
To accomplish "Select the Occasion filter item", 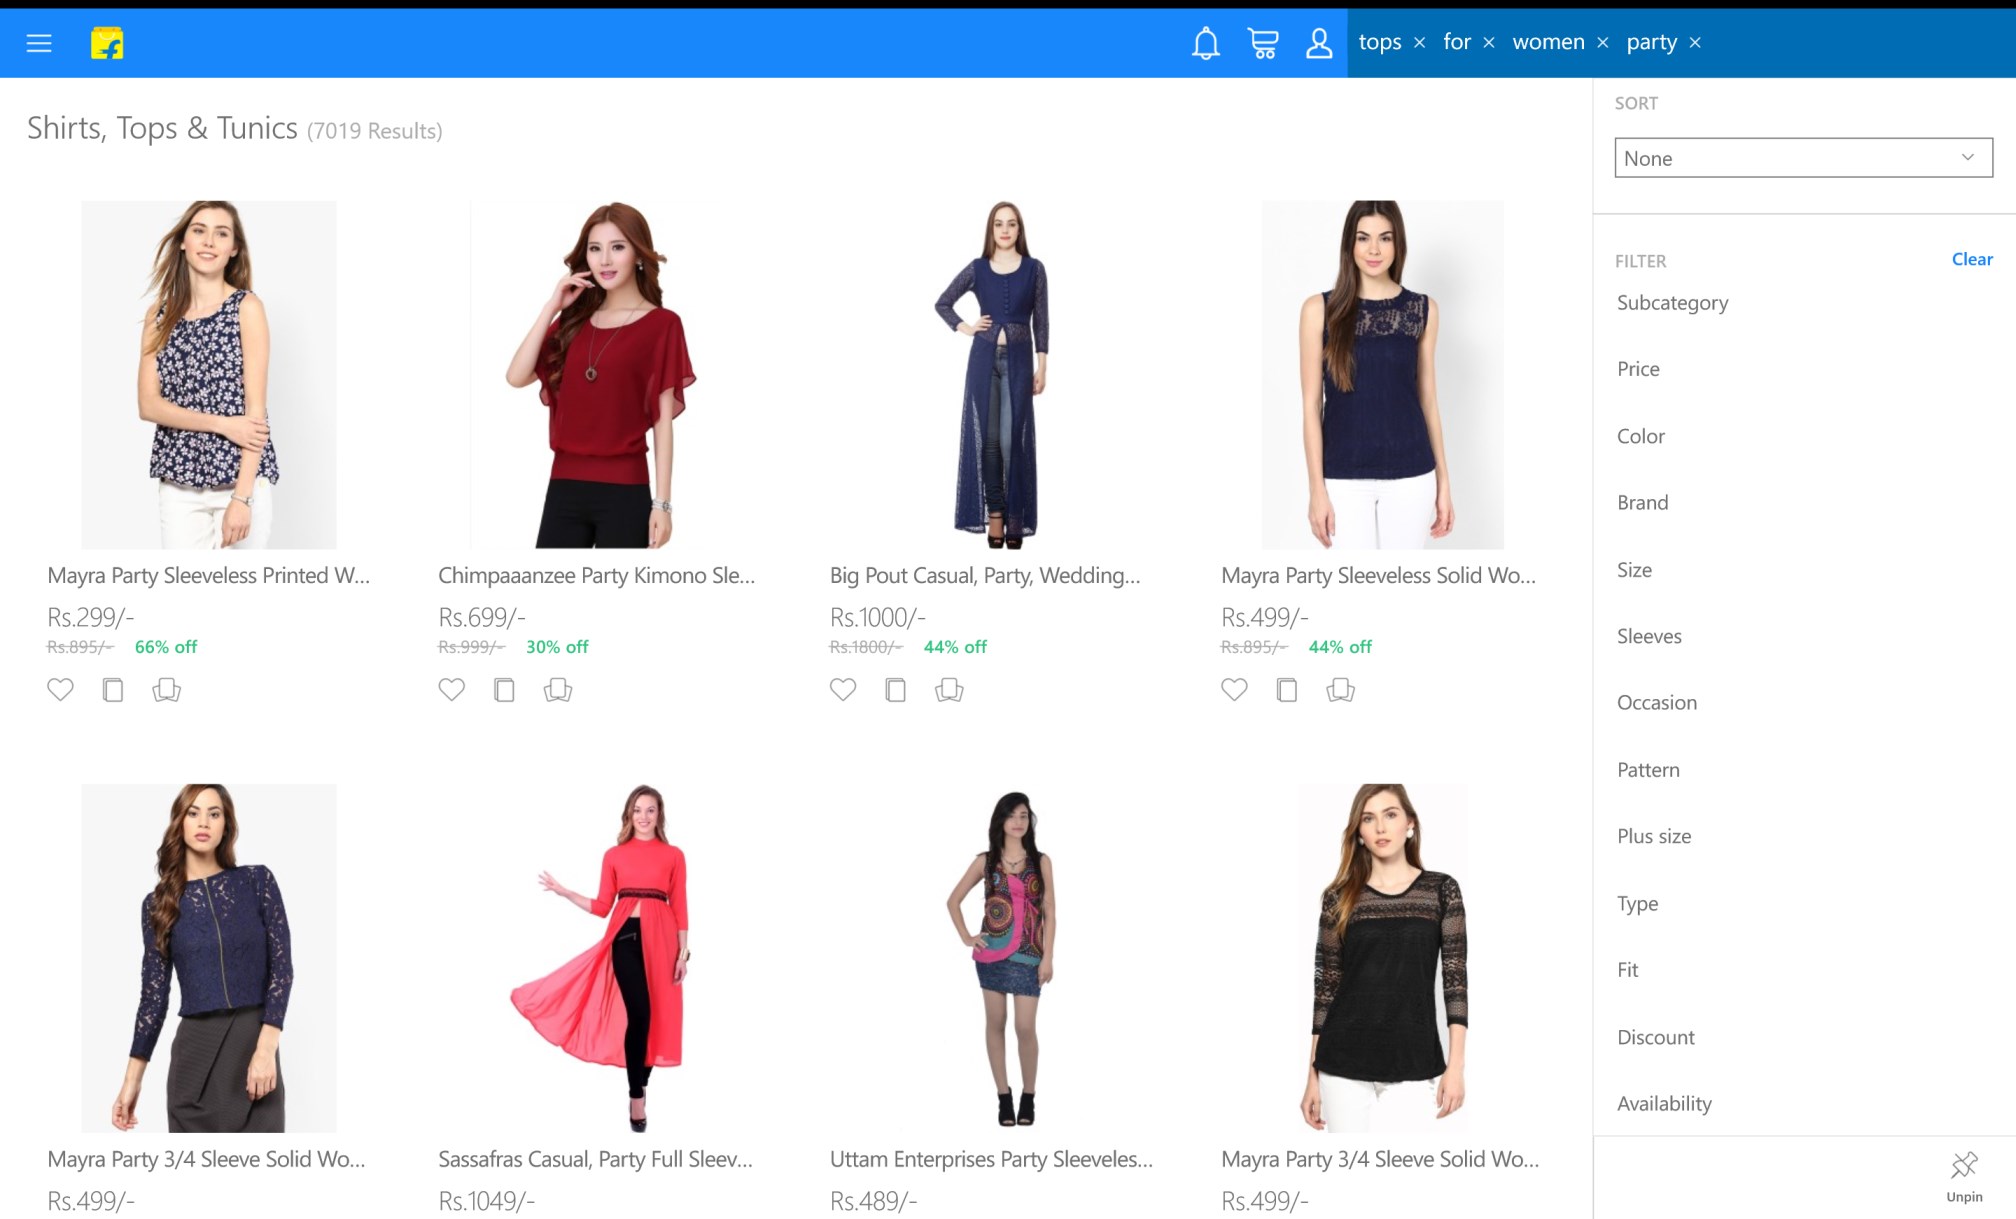I will (1656, 703).
